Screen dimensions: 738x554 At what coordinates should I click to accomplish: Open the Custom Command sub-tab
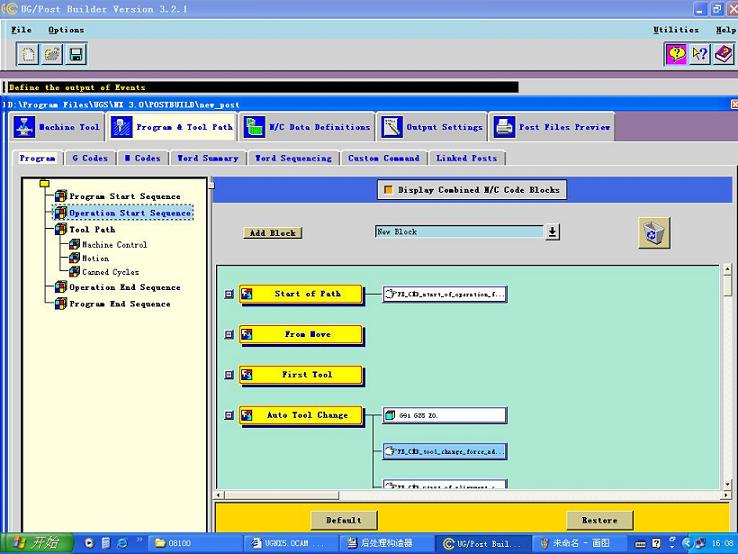(x=384, y=158)
